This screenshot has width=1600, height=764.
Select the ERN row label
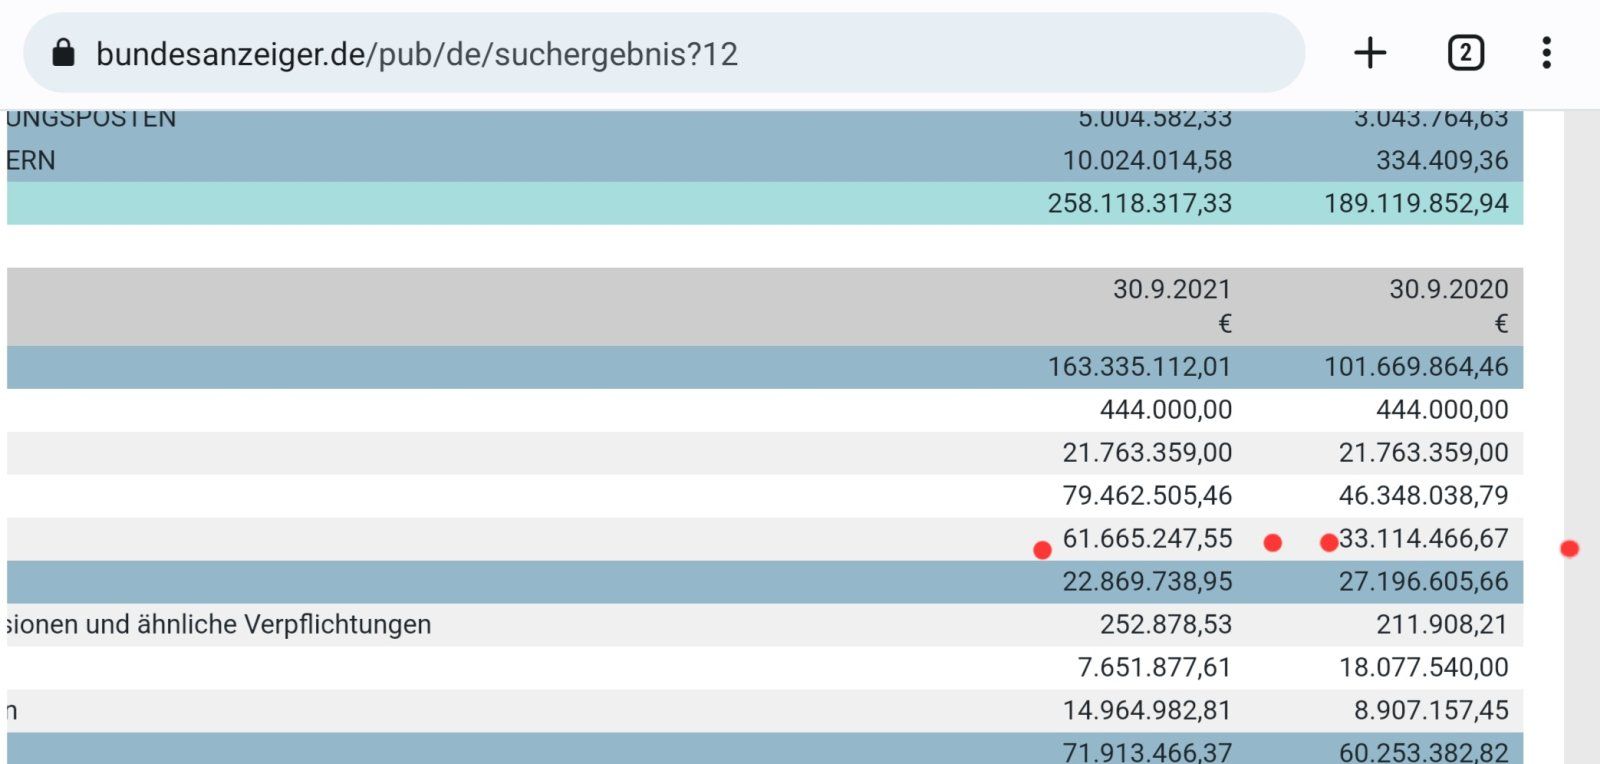point(31,160)
